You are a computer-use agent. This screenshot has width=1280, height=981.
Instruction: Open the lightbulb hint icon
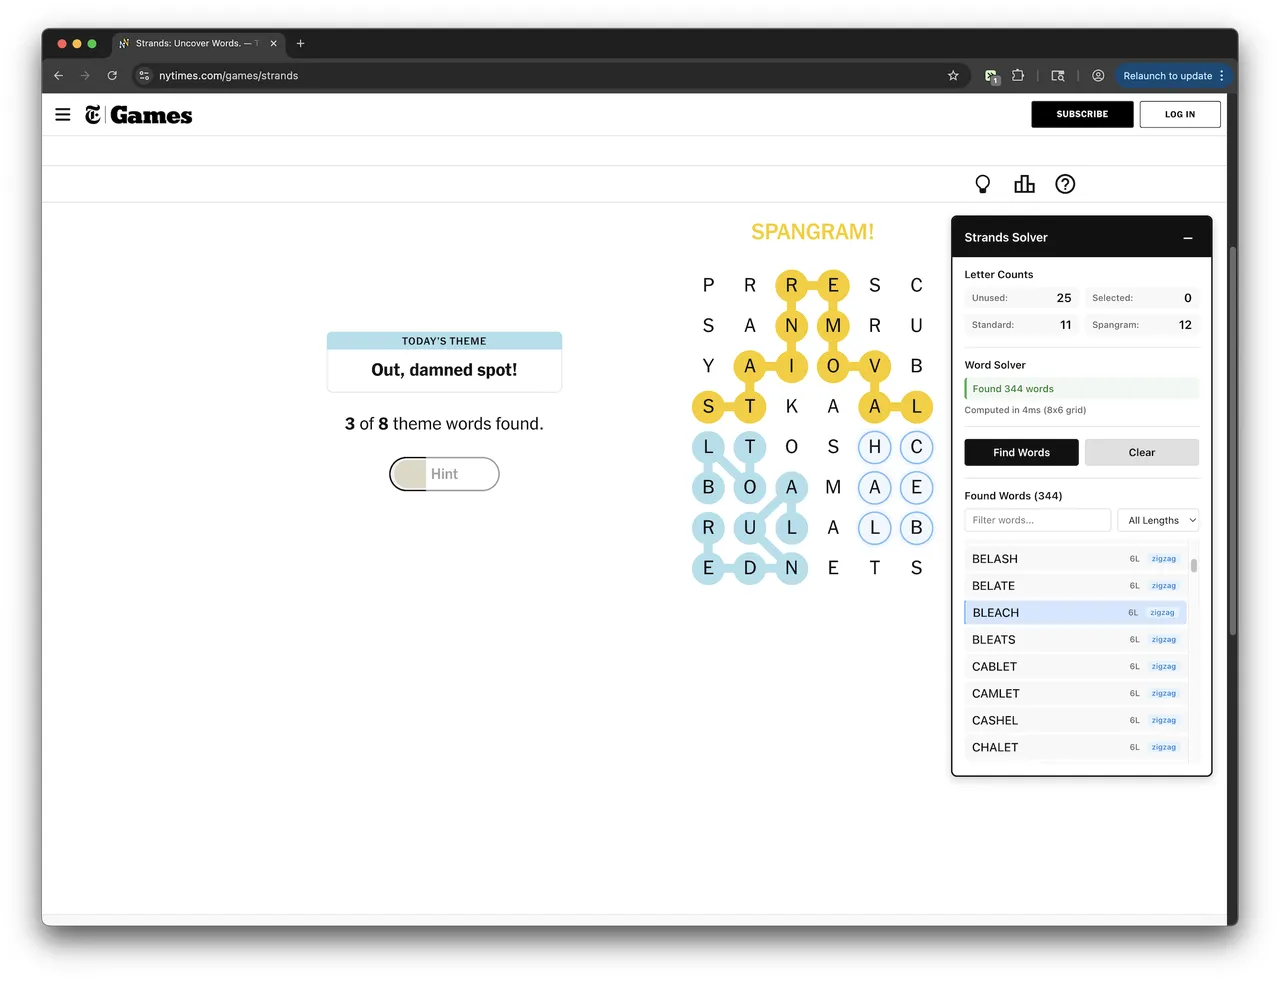[x=983, y=184]
